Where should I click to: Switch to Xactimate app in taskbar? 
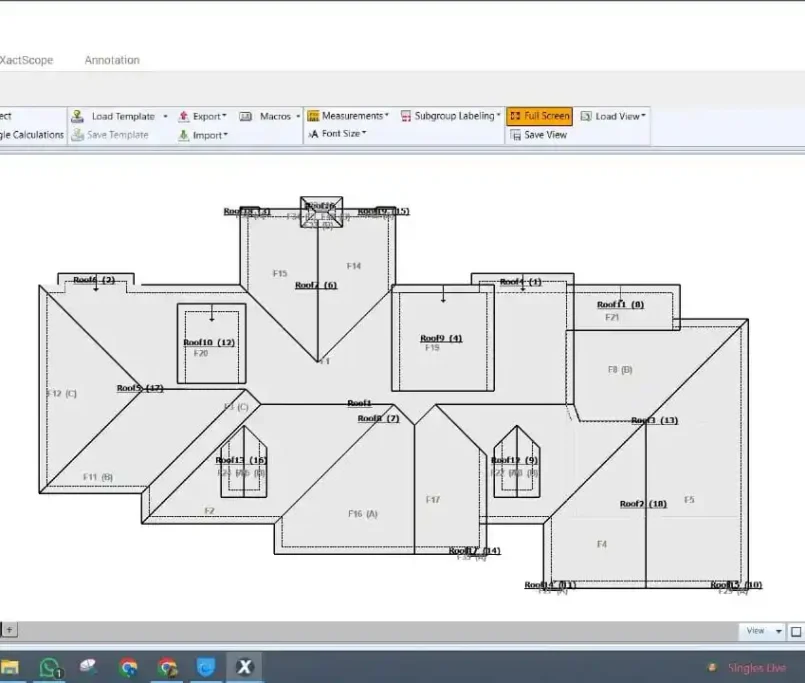243,667
